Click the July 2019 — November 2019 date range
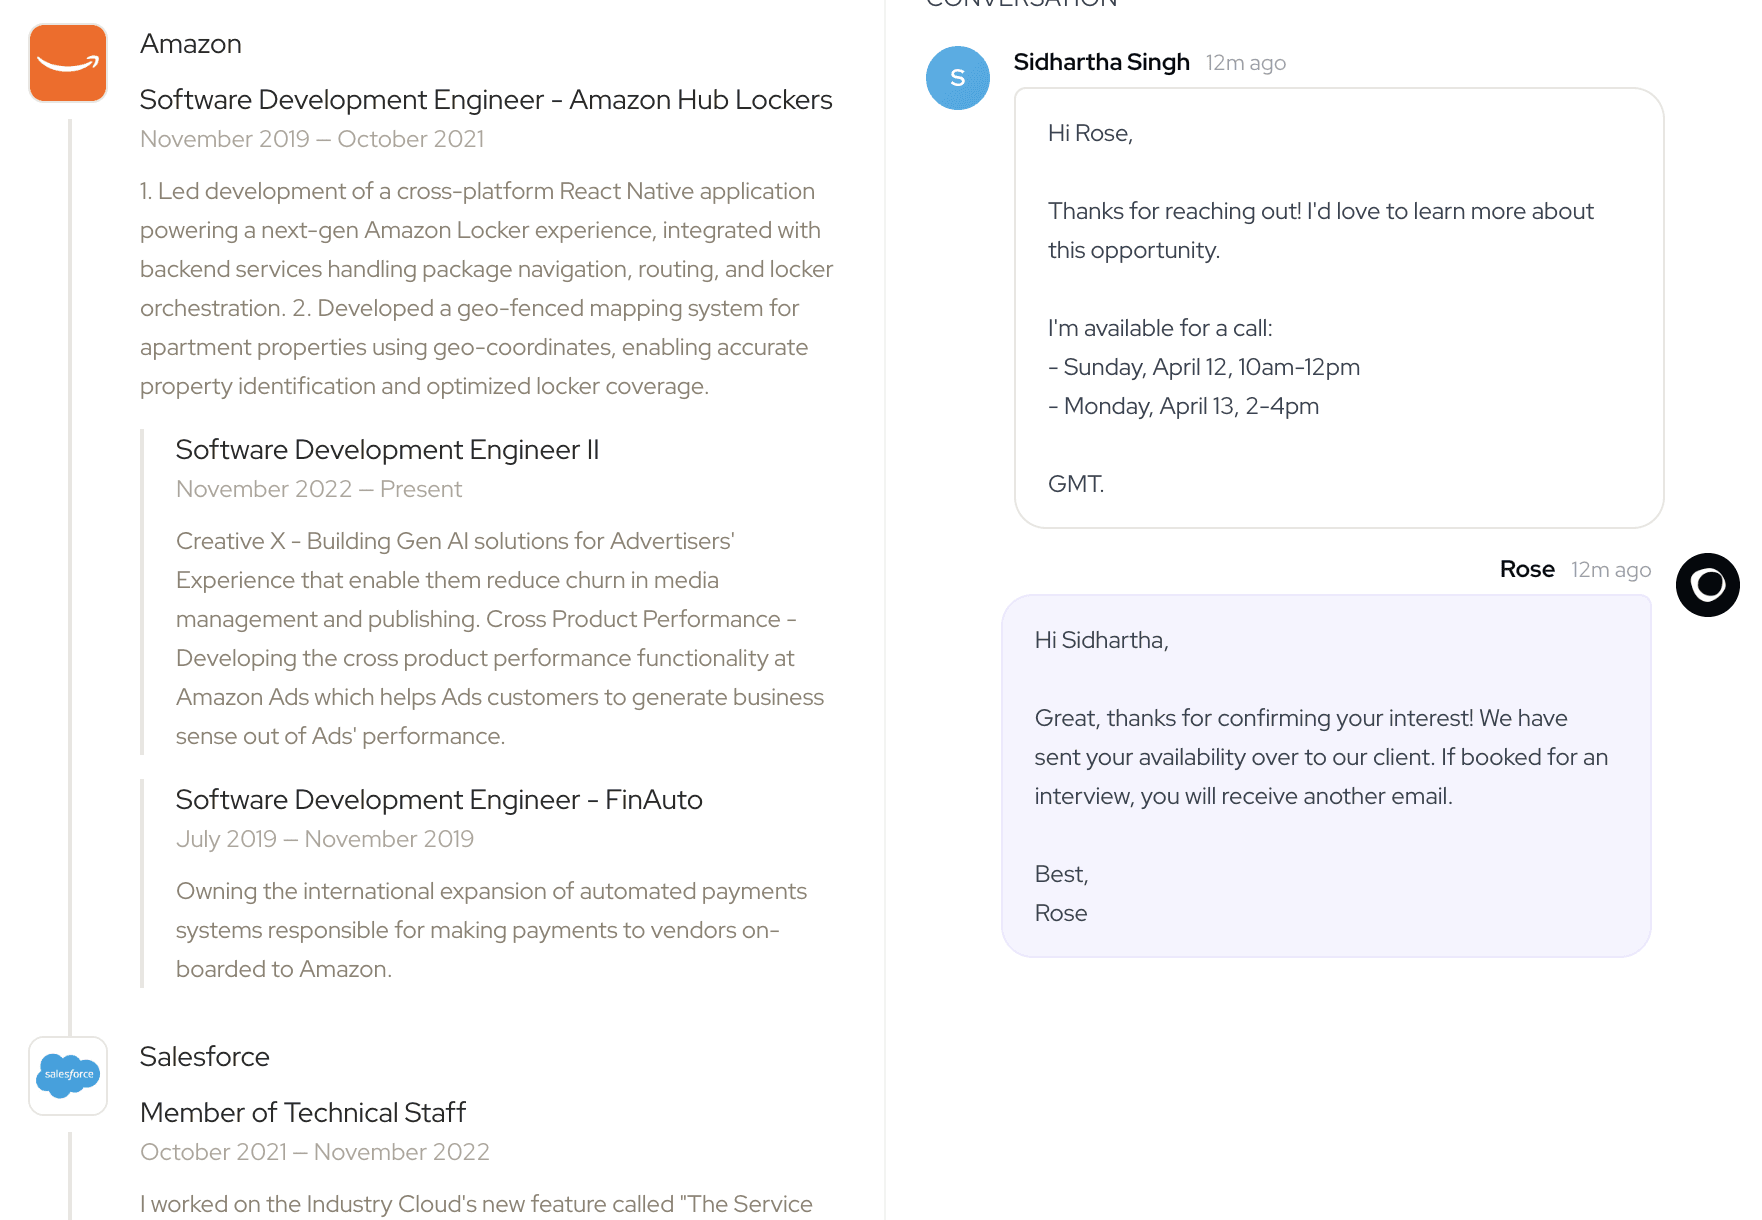Image resolution: width=1762 pixels, height=1220 pixels. 325,839
